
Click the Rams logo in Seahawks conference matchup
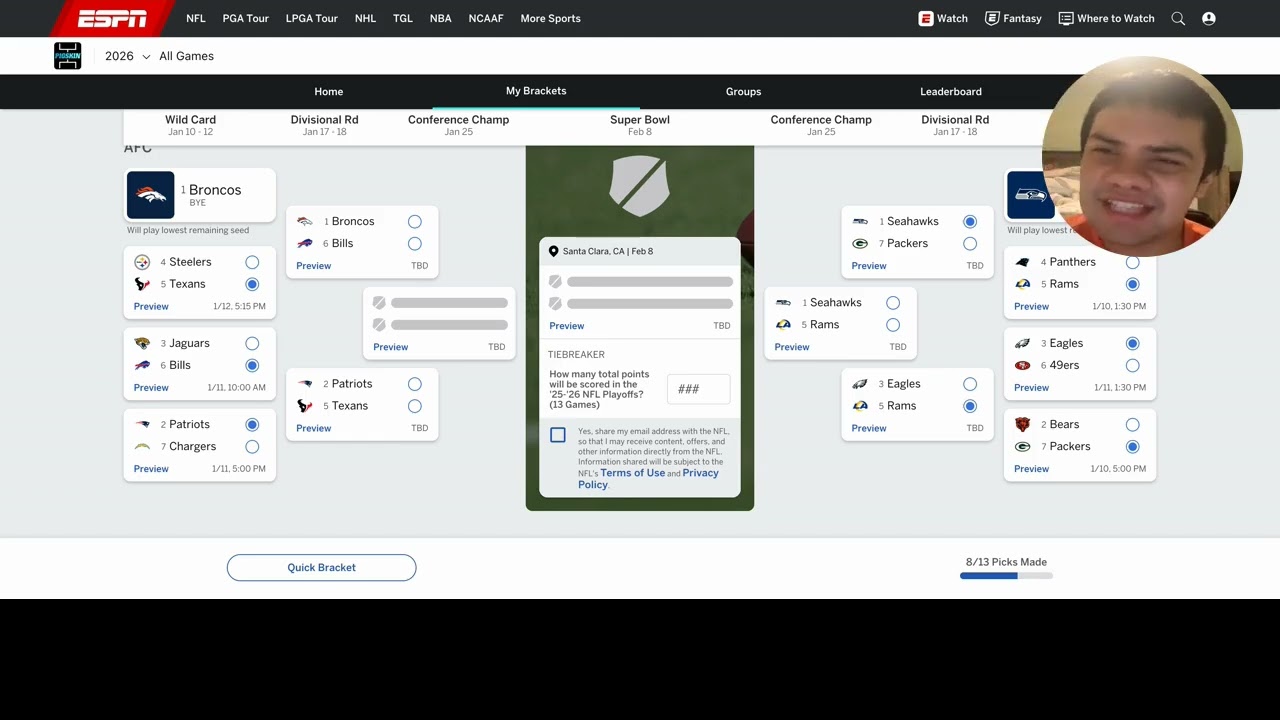(x=783, y=324)
